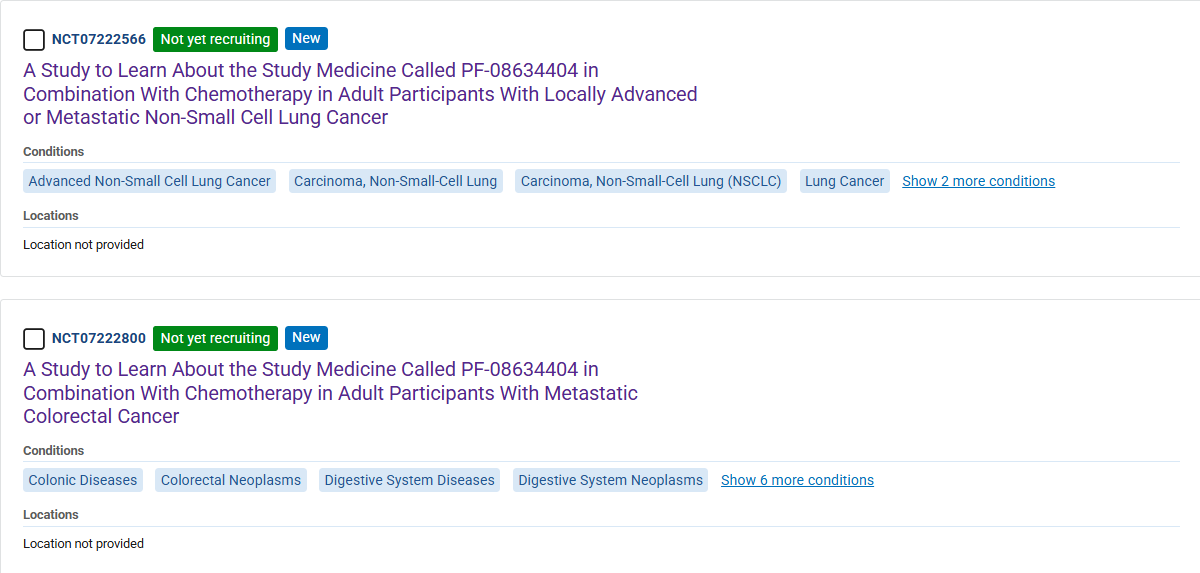Click 'Not yet recruiting' badge on first study

click(x=215, y=40)
